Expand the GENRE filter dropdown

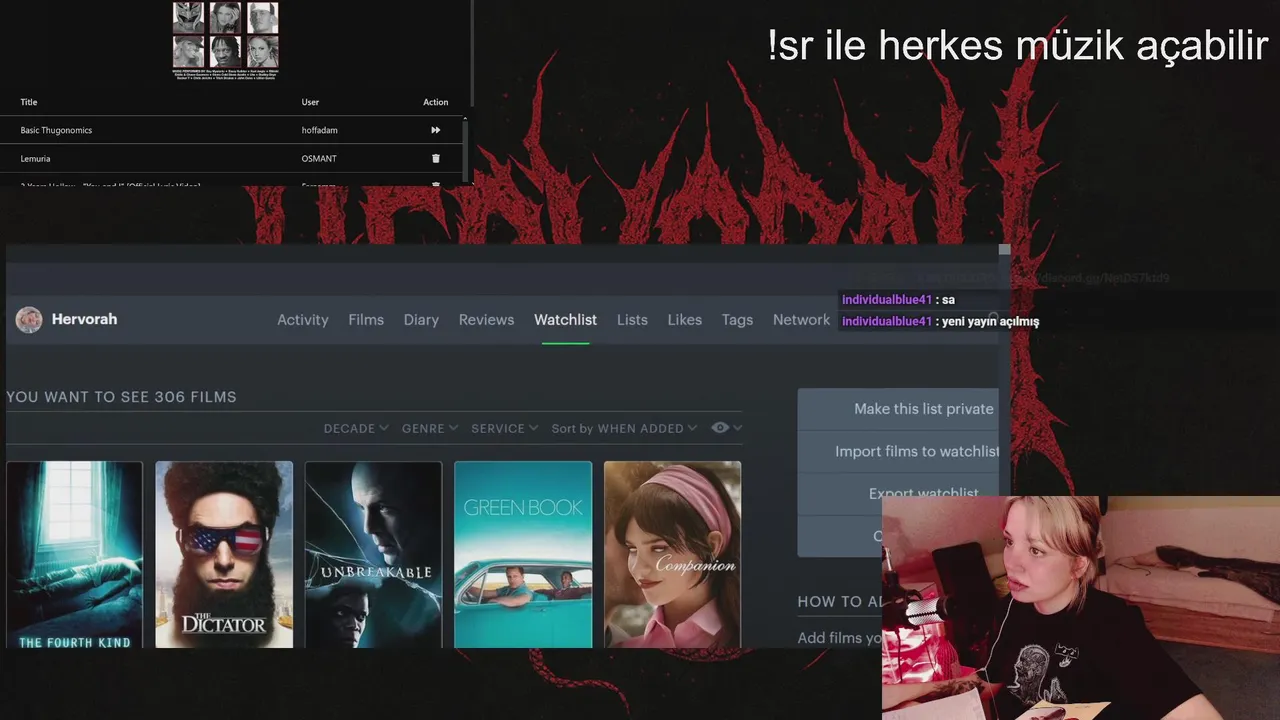pos(430,428)
